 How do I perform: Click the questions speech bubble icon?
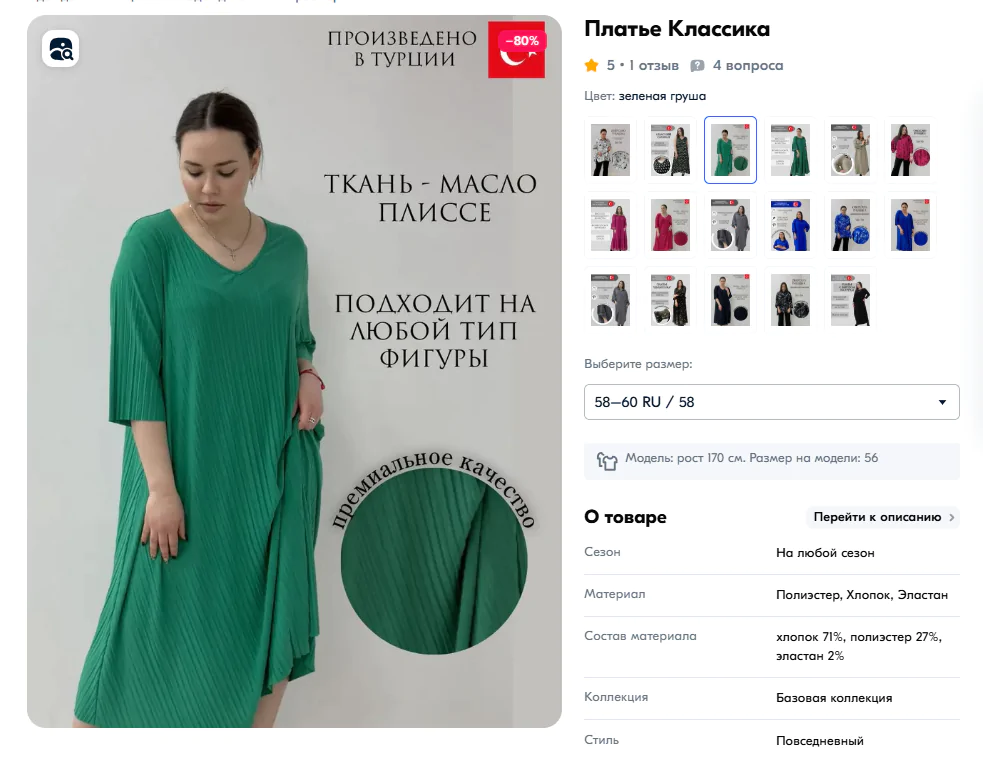[x=697, y=66]
